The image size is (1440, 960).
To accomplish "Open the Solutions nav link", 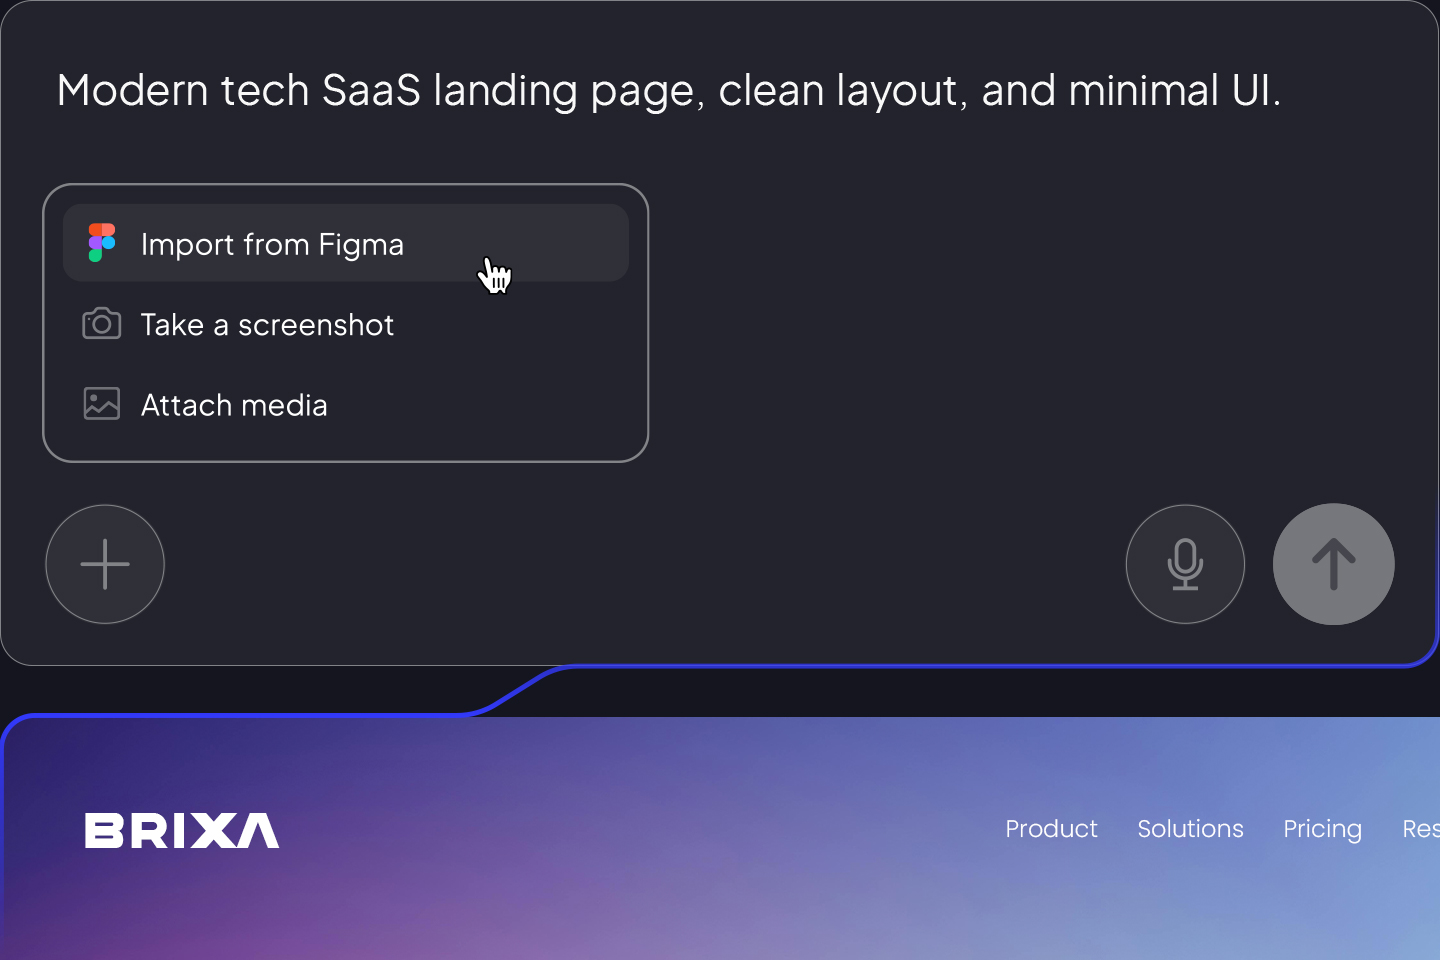I will [1190, 829].
